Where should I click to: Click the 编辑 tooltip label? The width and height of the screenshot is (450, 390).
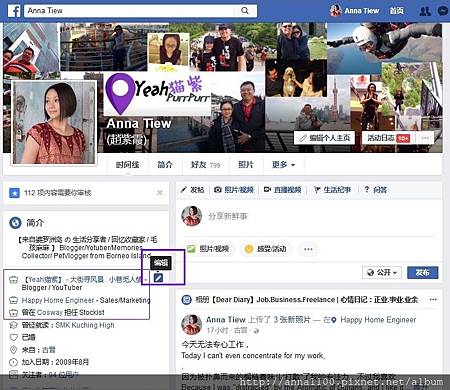pos(161,263)
